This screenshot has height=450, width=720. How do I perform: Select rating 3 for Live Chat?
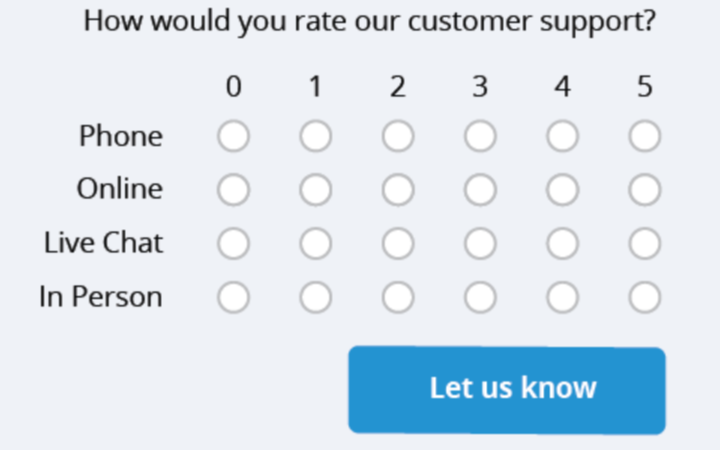[480, 243]
